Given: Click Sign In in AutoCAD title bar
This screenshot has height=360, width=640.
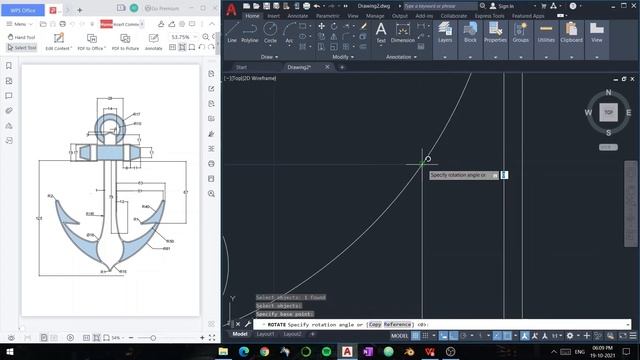Looking at the screenshot, I should (502, 6).
